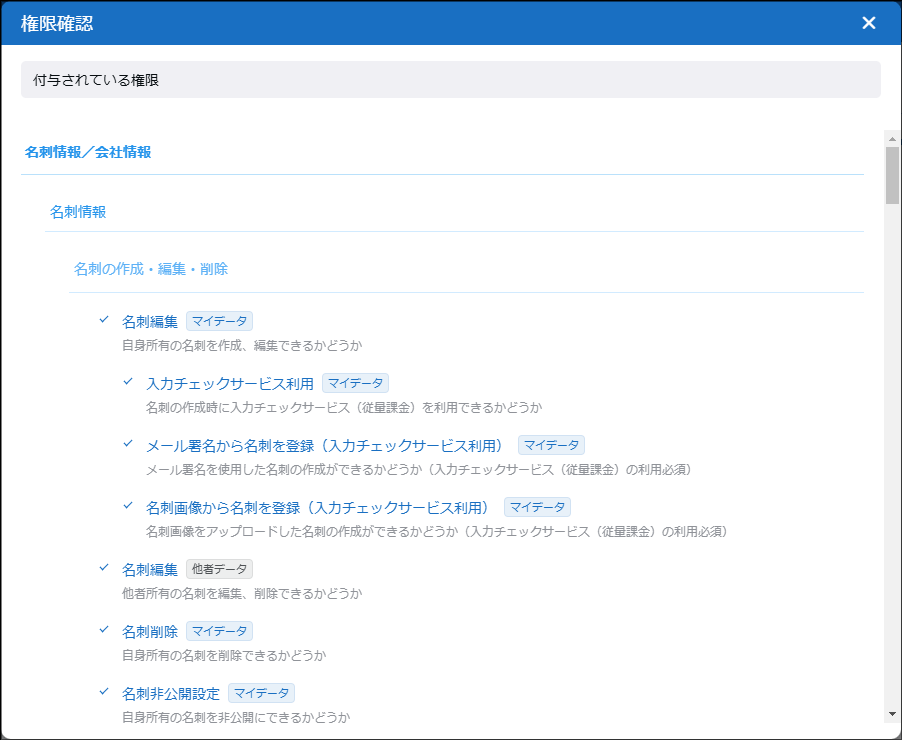Toggle the 名刺削除 checkmark
Viewport: 902px width, 740px height.
pyautogui.click(x=104, y=630)
